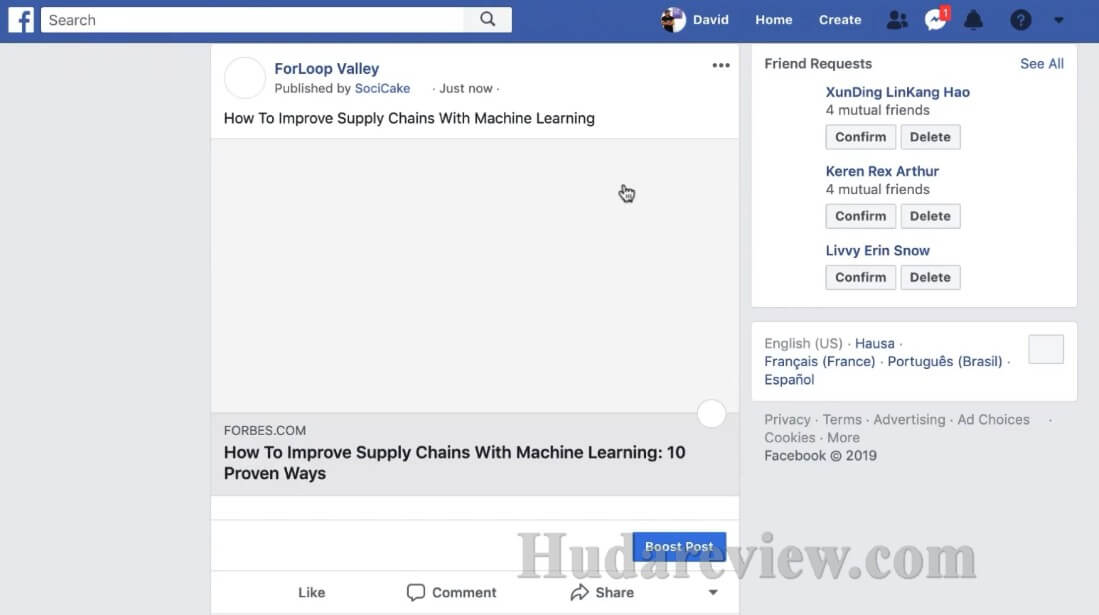Open the Forbes article link preview title
The height and width of the screenshot is (615, 1099).
(455, 463)
